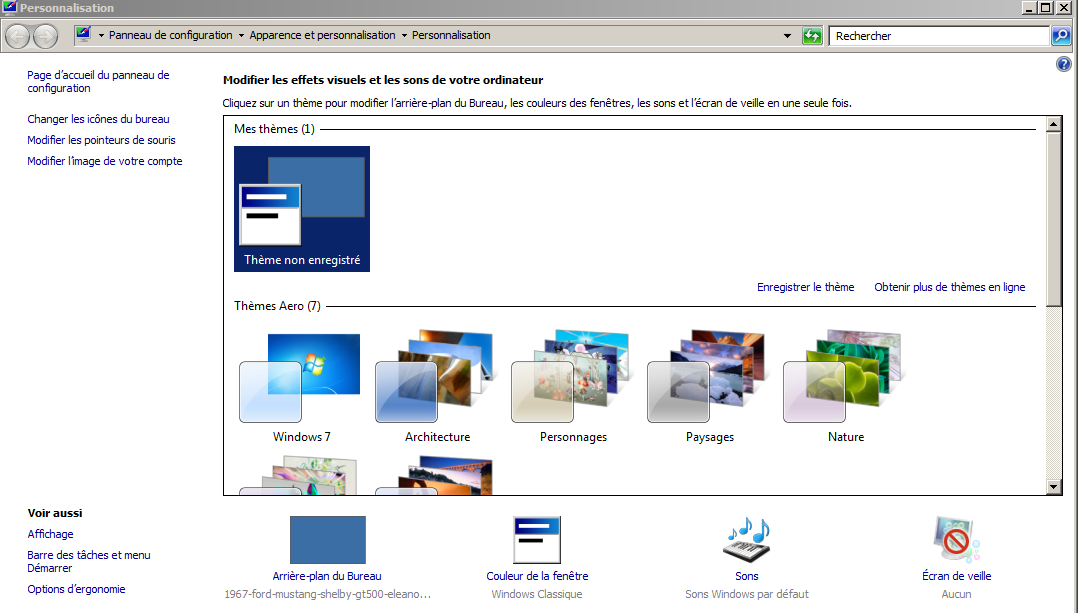Click the 1967-ford-mustang wallpaper filename
The width and height of the screenshot is (1078, 613).
327,594
